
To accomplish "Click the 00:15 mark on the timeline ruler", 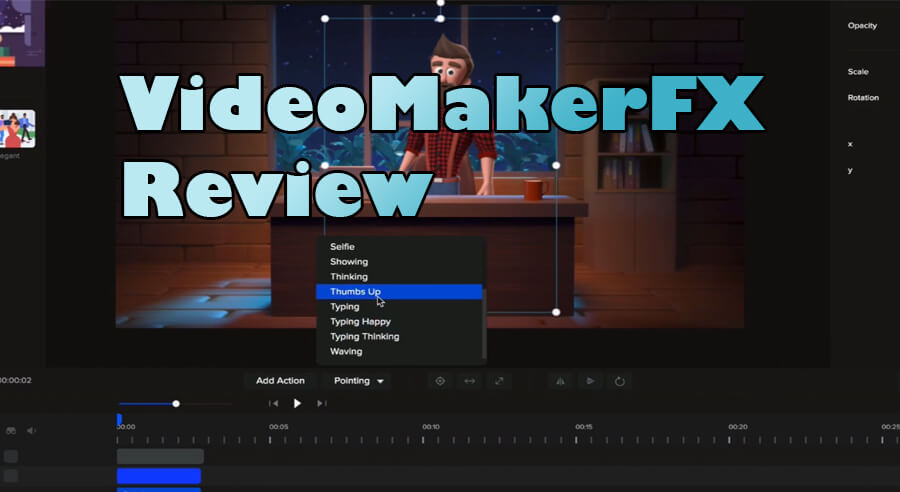I will point(584,427).
